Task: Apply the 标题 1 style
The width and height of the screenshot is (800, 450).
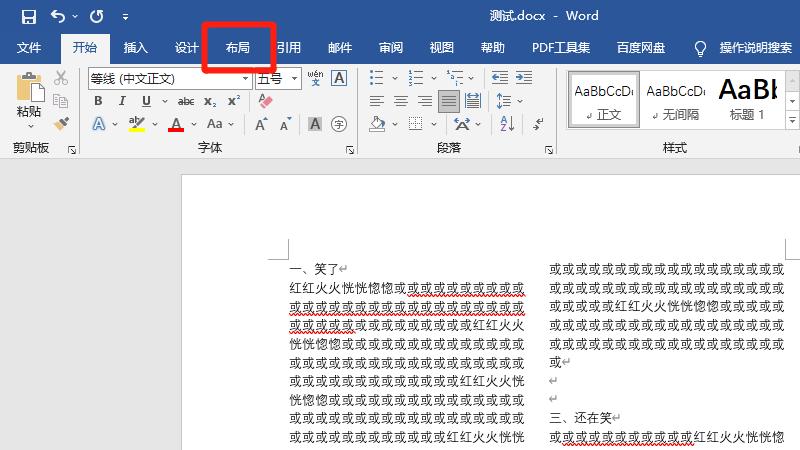Action: tap(748, 98)
